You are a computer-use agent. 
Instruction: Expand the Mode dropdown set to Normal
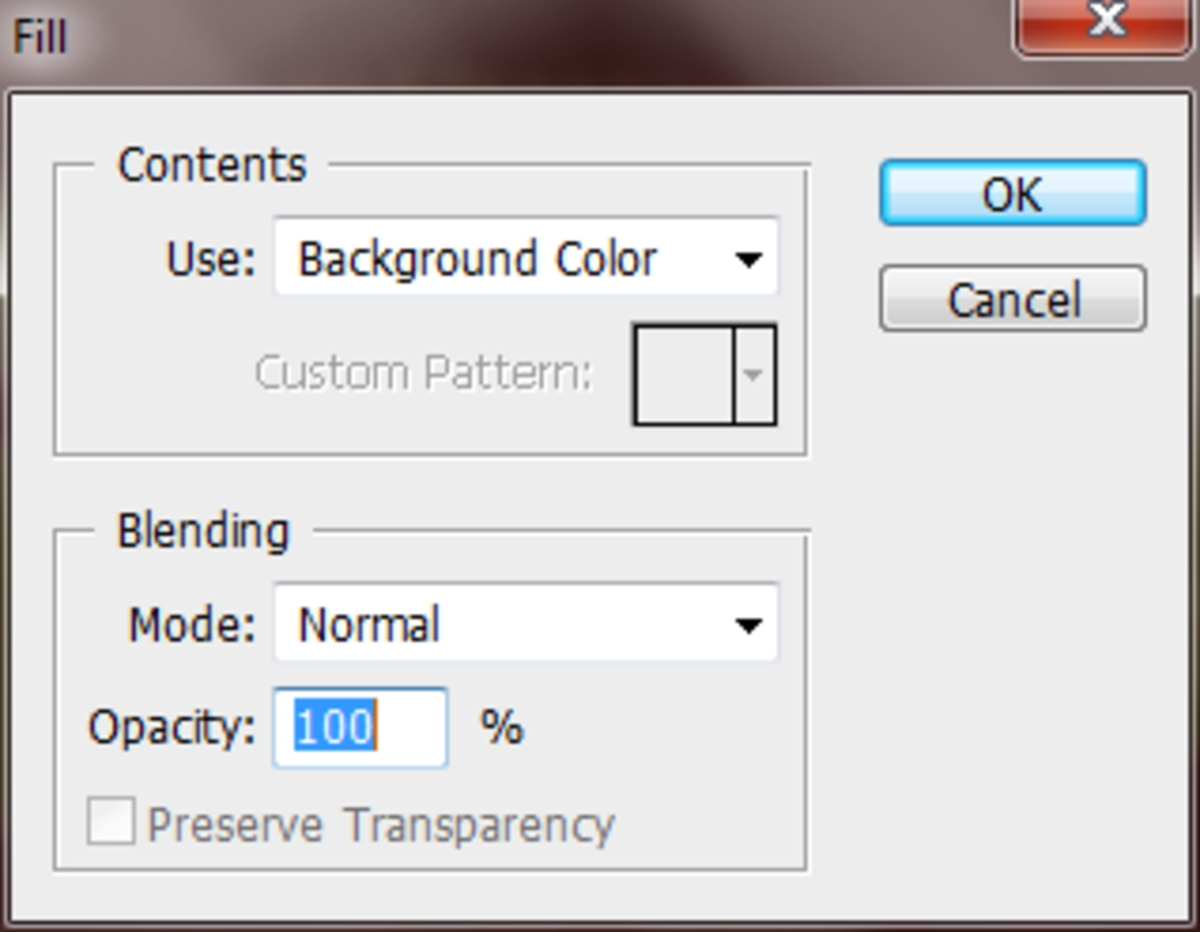525,624
